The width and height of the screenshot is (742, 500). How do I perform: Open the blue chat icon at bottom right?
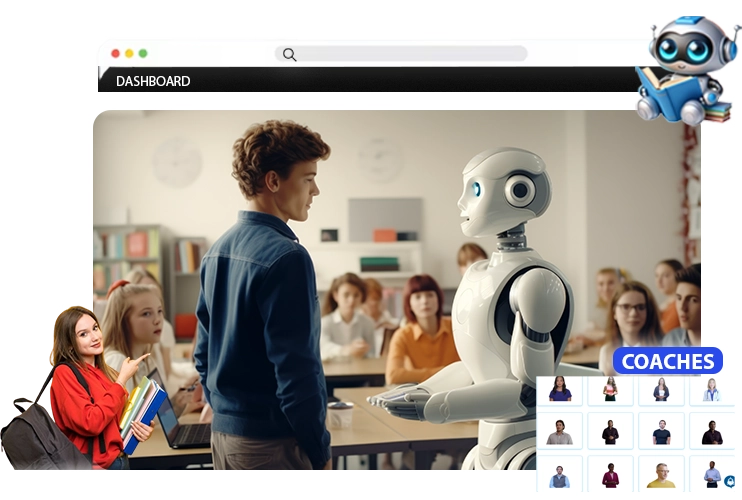tap(729, 482)
